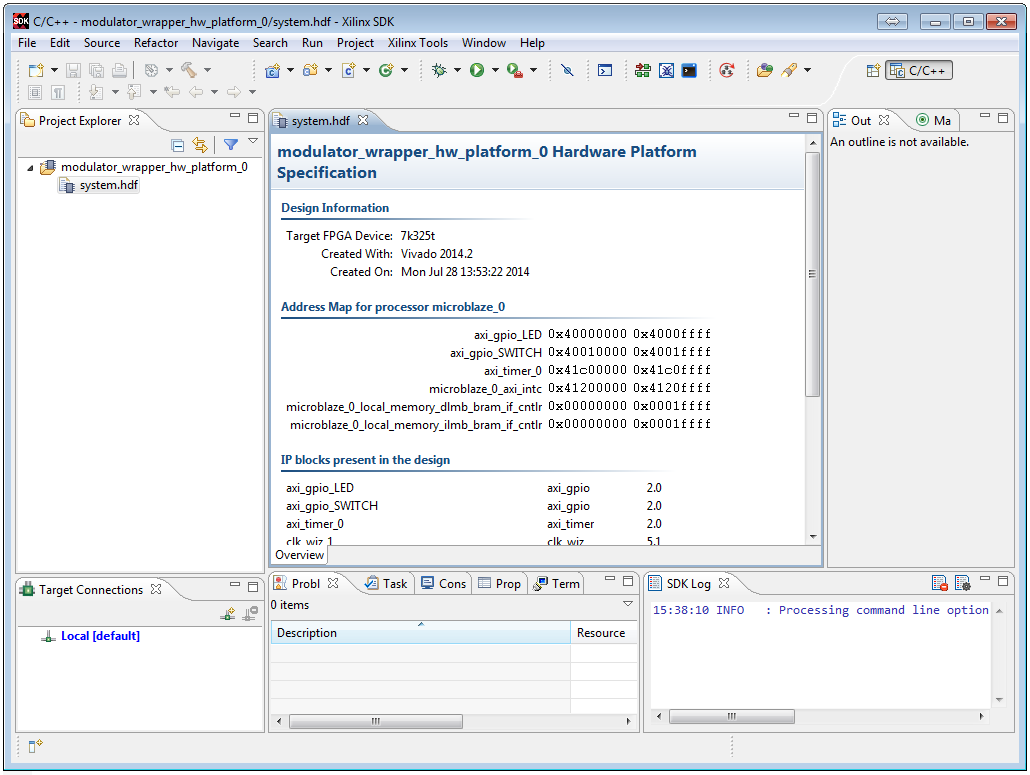This screenshot has width=1030, height=775.
Task: Select the C/C++ perspective button
Action: pyautogui.click(x=919, y=70)
